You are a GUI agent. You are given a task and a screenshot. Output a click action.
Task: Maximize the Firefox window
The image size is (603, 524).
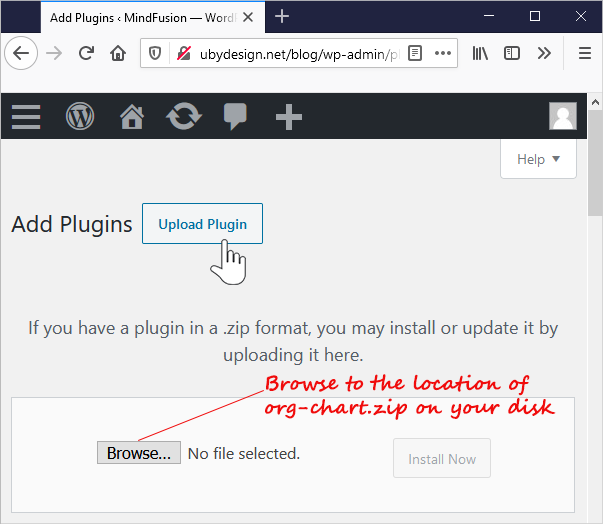[535, 16]
